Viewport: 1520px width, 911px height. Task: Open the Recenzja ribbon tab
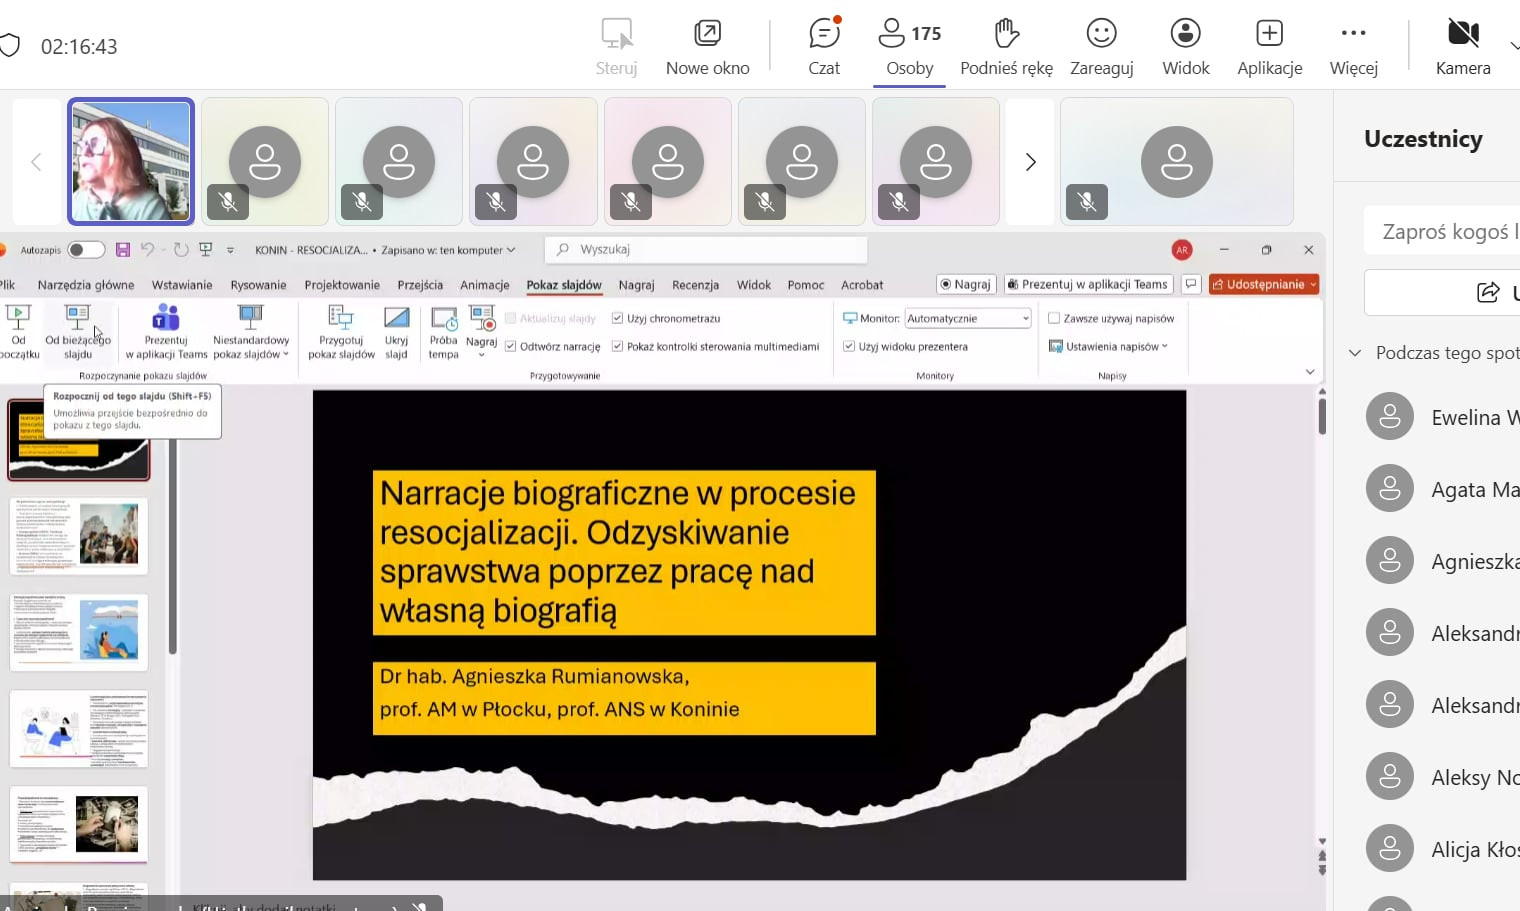point(695,285)
